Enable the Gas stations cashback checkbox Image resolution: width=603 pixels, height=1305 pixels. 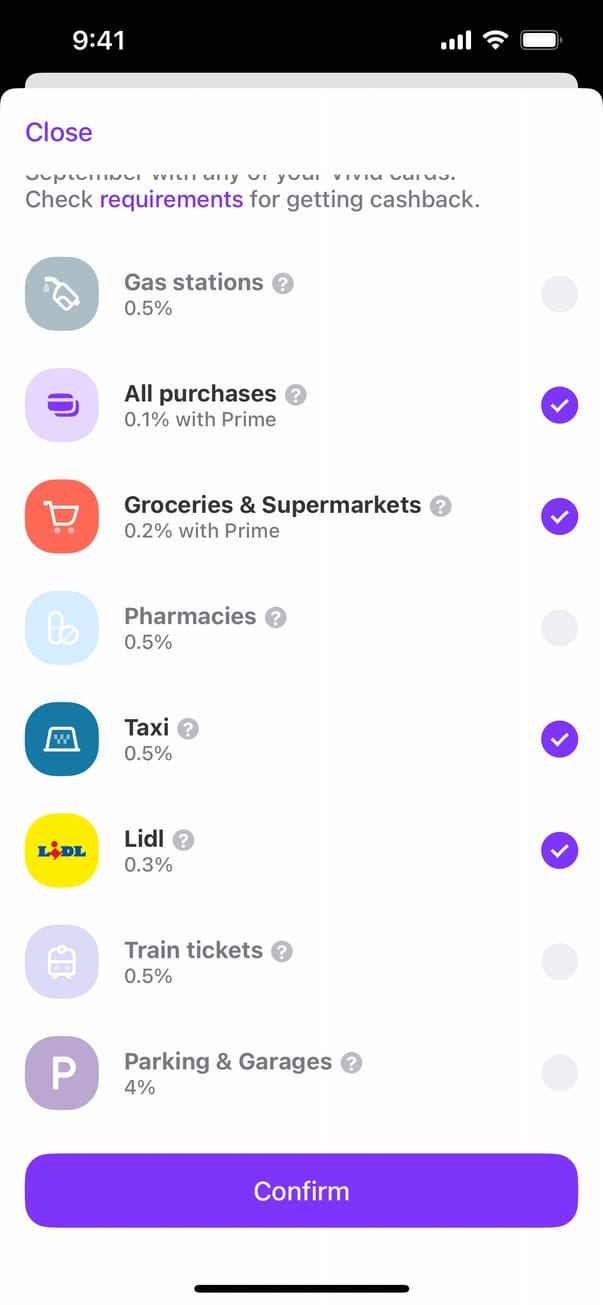559,294
